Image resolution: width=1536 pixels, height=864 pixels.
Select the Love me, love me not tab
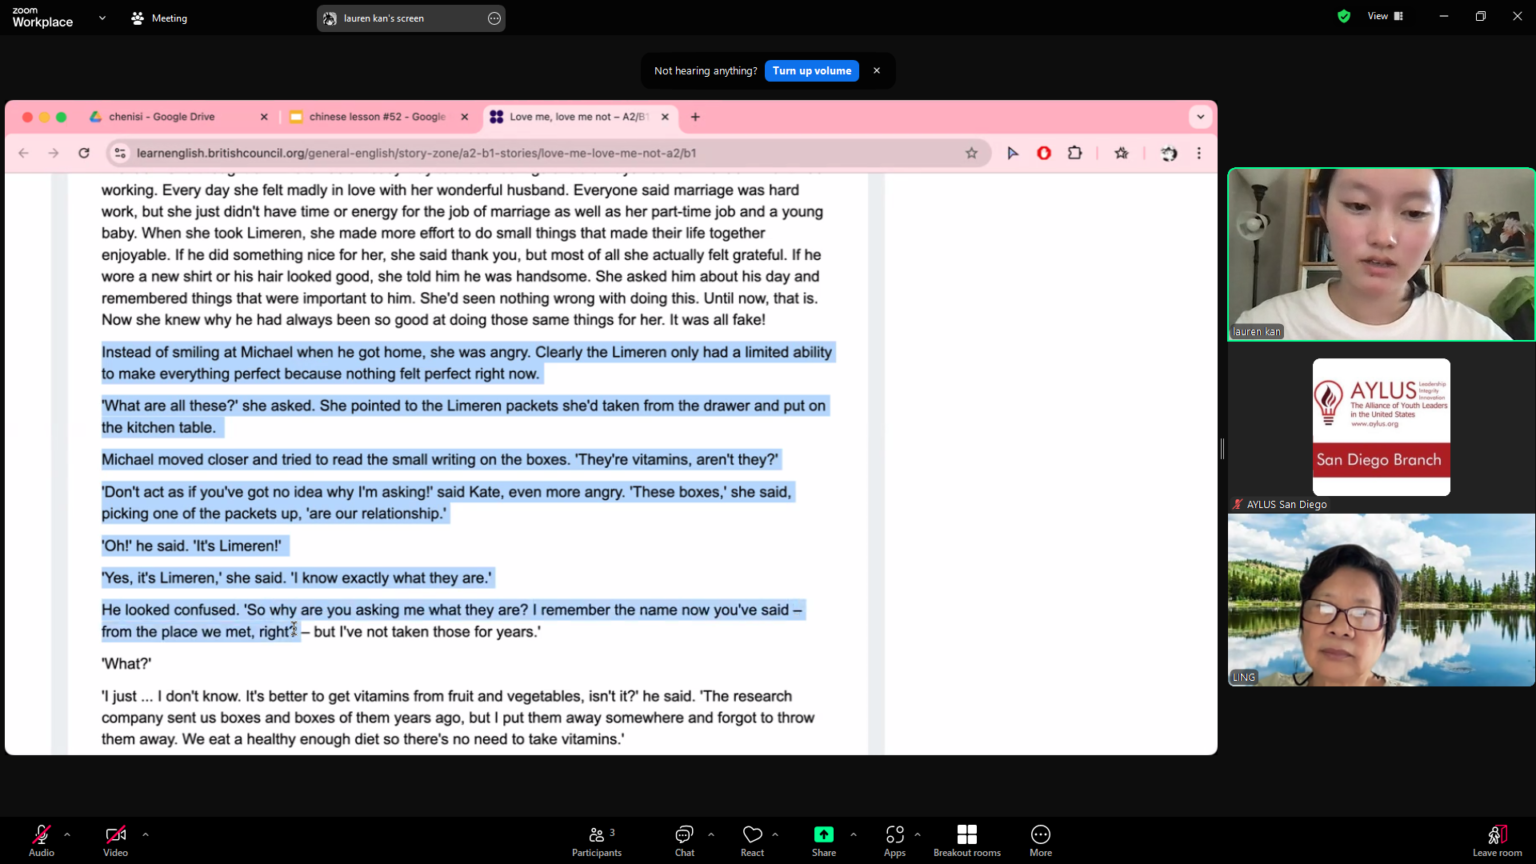(578, 117)
